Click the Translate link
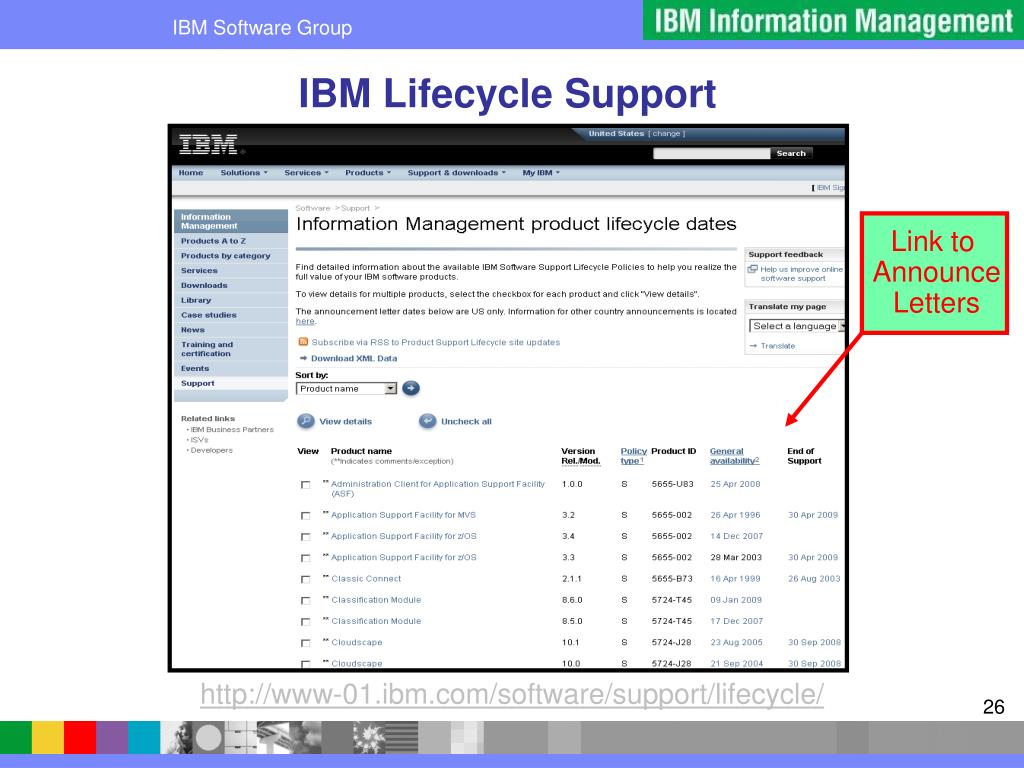1024x768 pixels. point(778,346)
